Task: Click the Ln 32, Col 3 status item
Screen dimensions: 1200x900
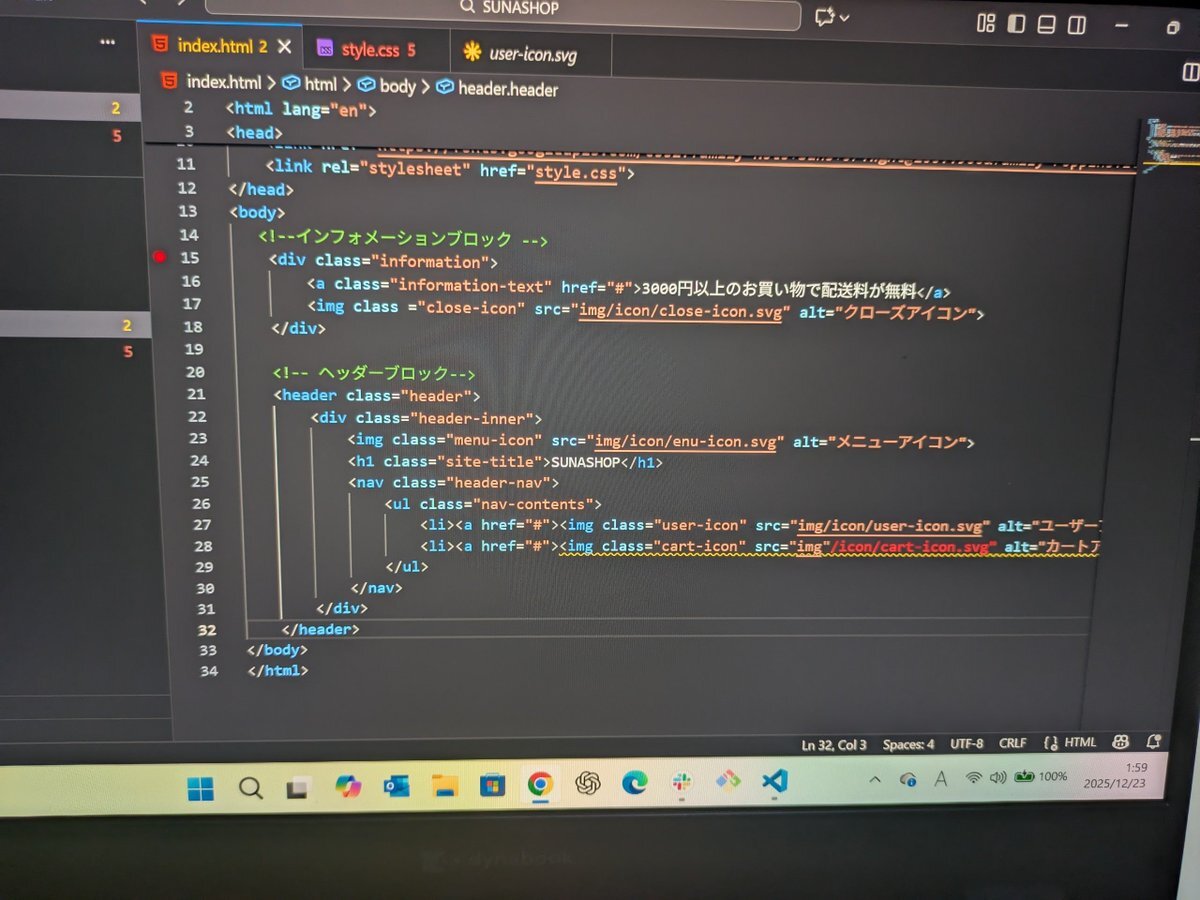Action: coord(834,745)
